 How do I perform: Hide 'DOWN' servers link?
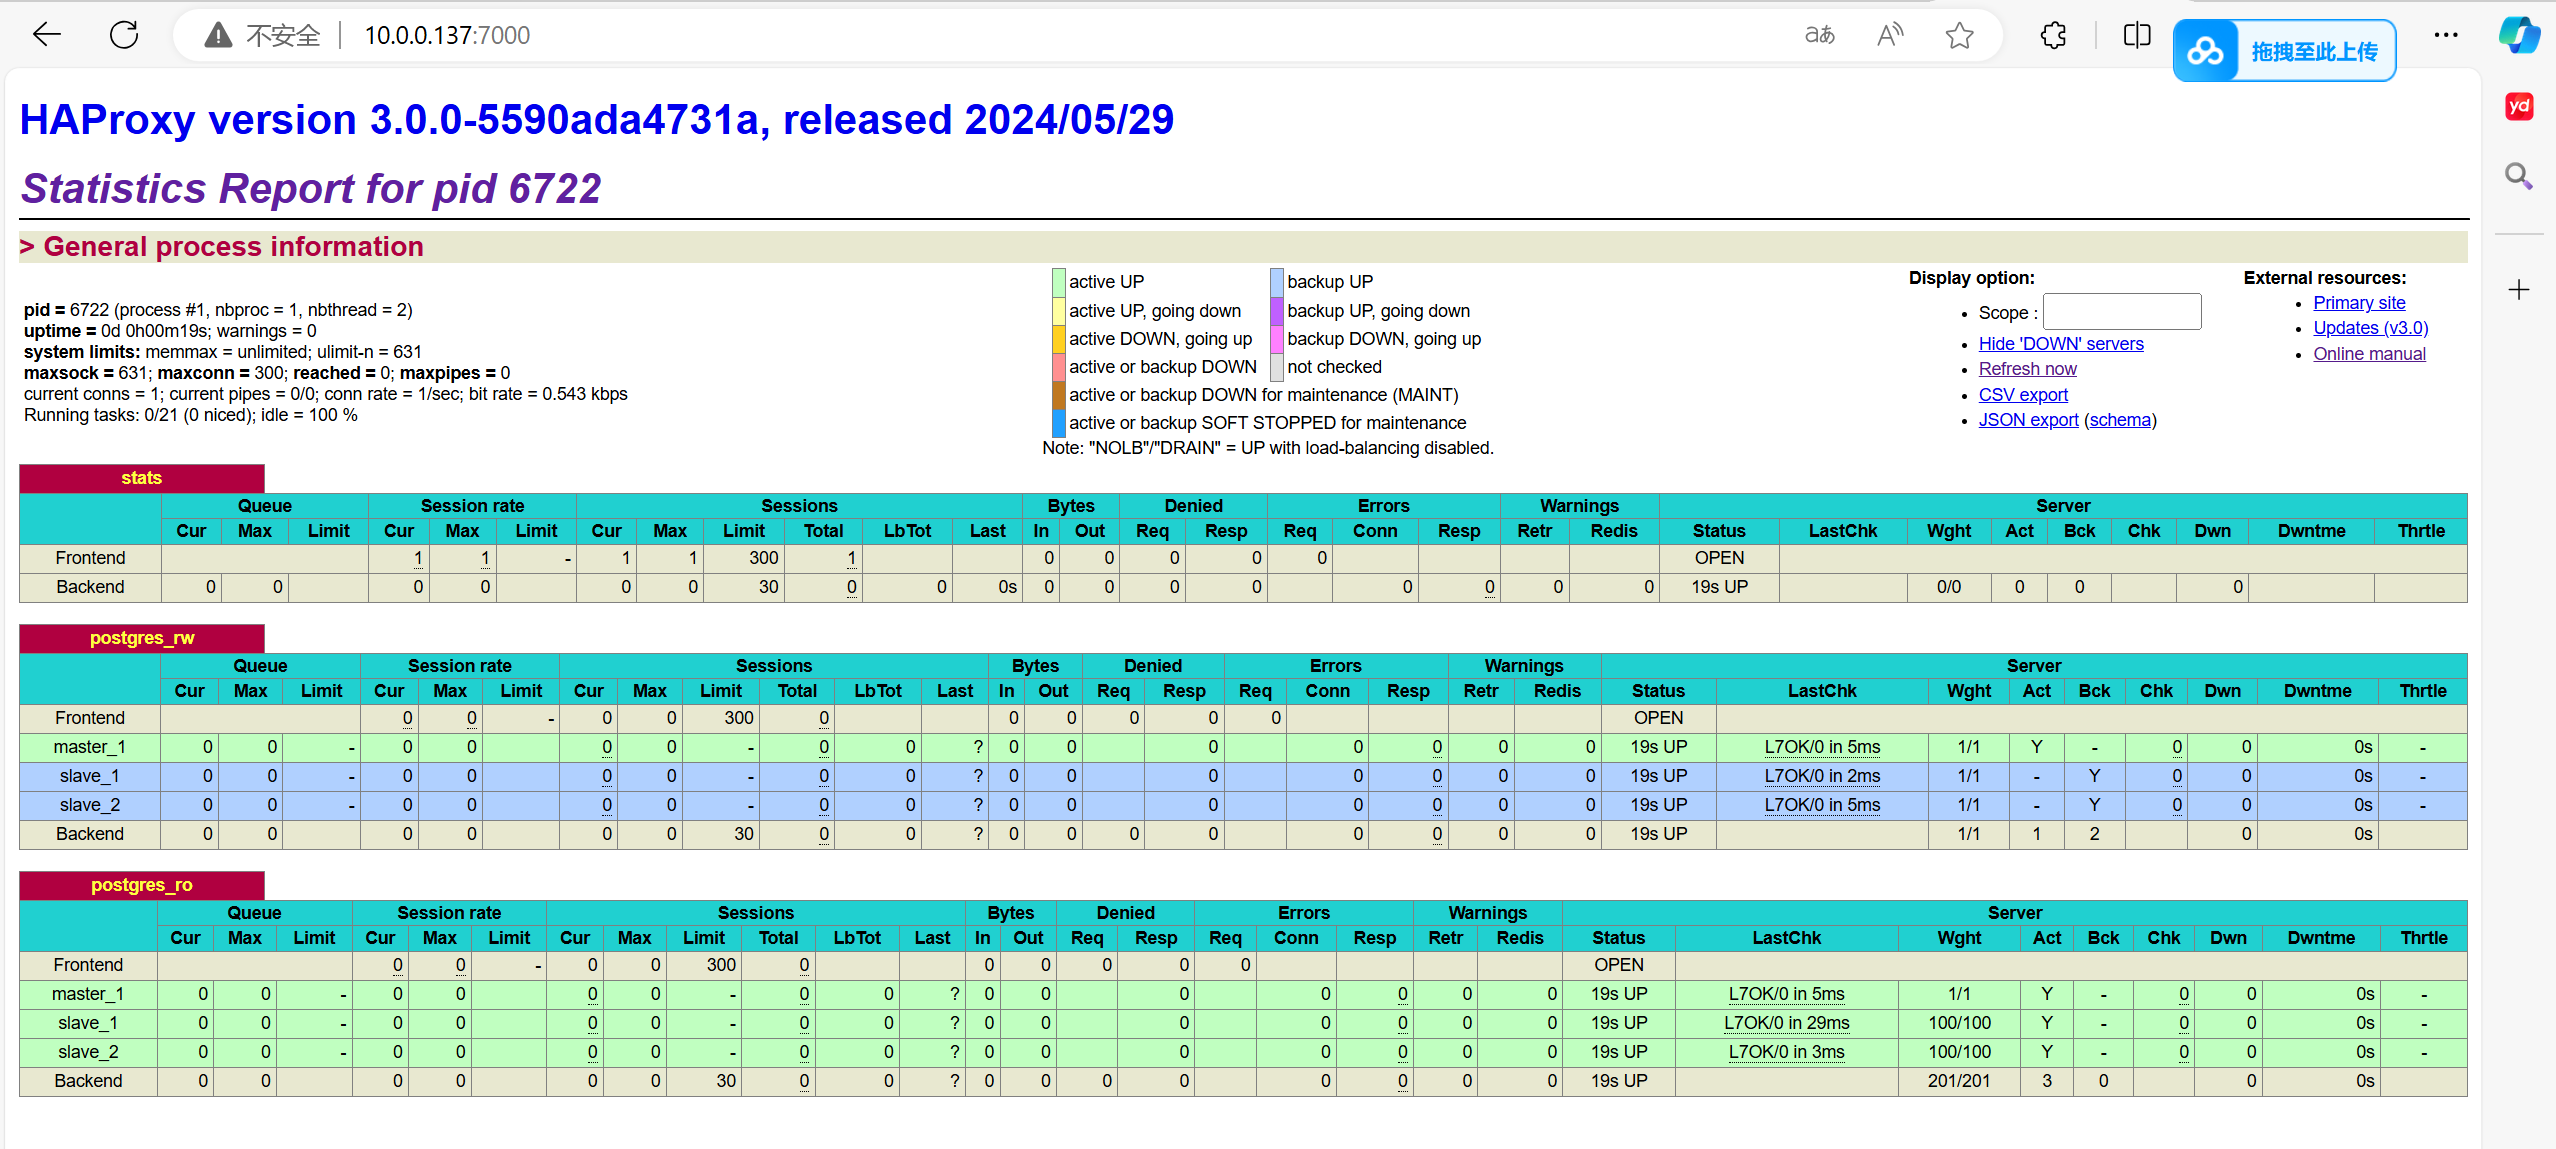(x=2060, y=344)
